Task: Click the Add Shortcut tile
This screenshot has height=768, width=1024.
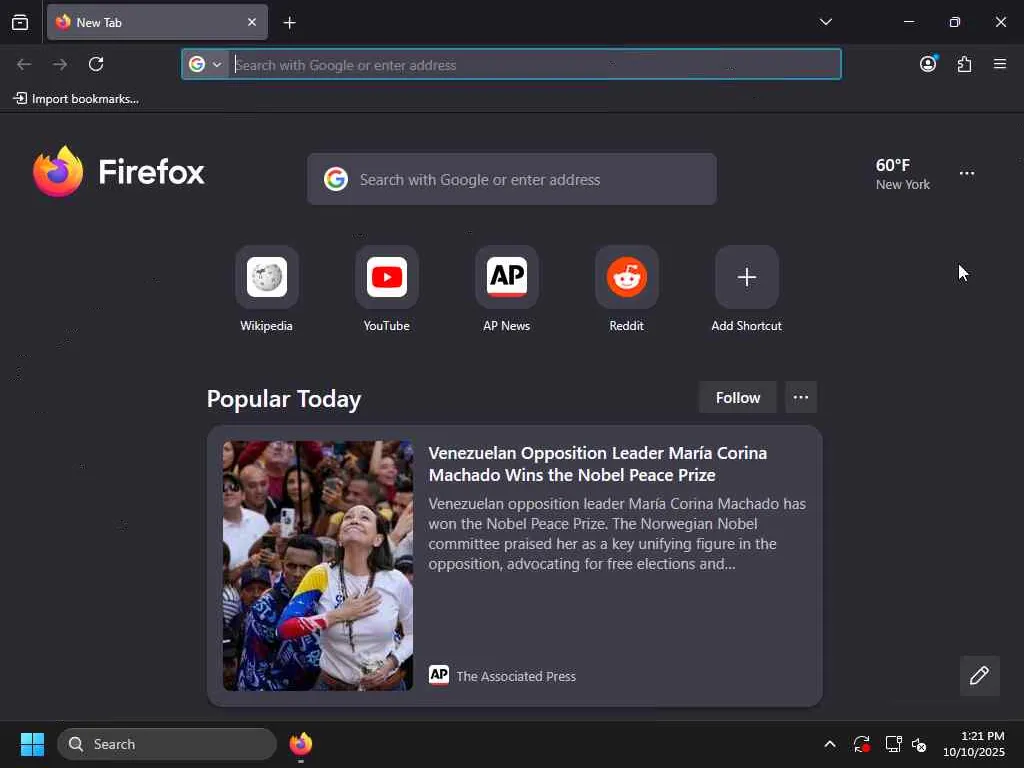Action: coord(746,289)
